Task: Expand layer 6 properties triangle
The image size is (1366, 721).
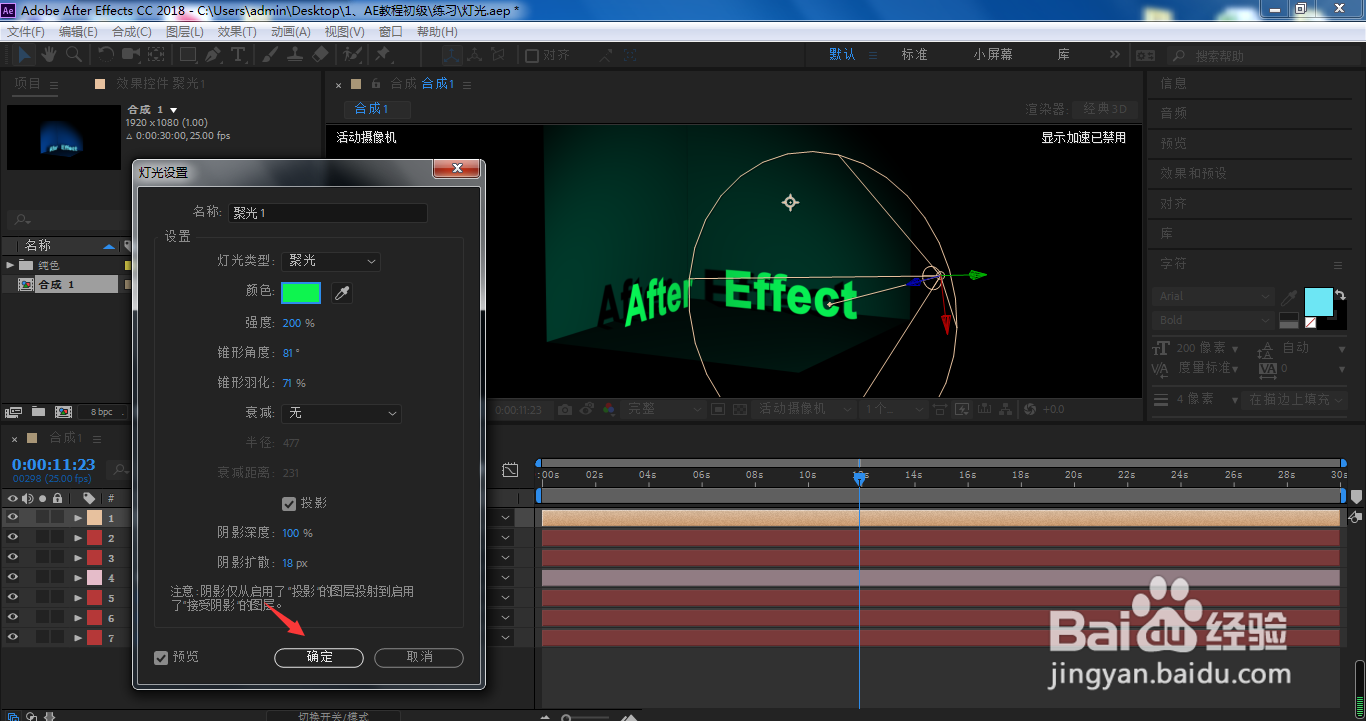Action: 77,618
